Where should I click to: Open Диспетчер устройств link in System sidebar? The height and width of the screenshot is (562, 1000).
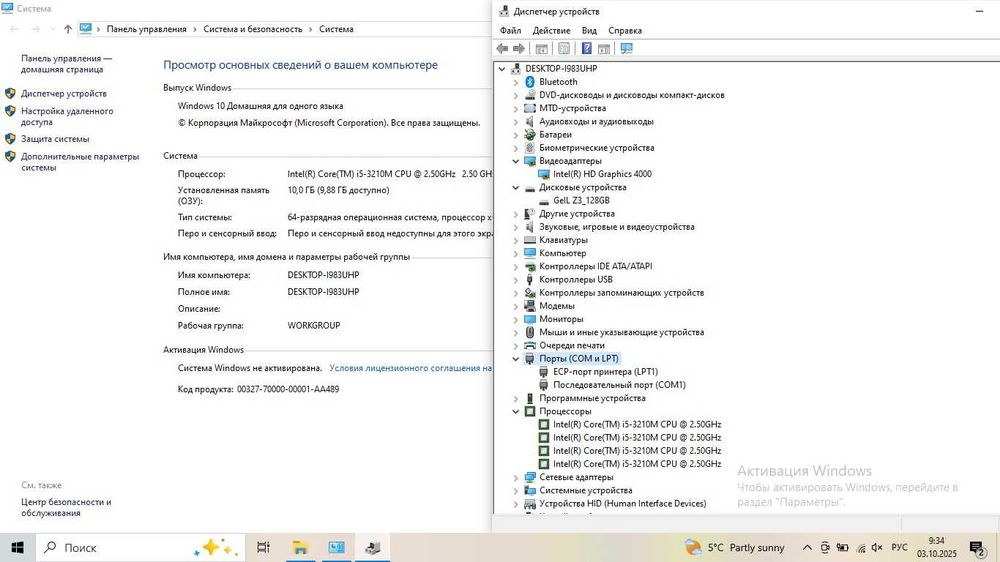pos(64,93)
